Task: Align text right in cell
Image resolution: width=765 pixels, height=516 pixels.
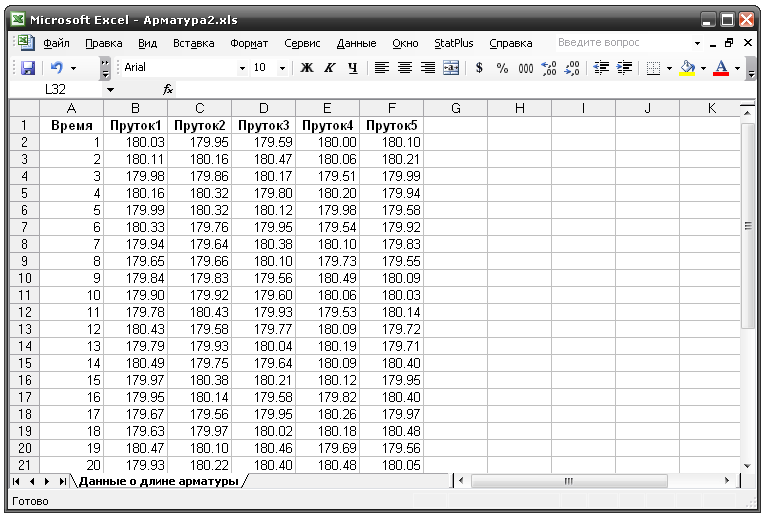Action: (428, 68)
